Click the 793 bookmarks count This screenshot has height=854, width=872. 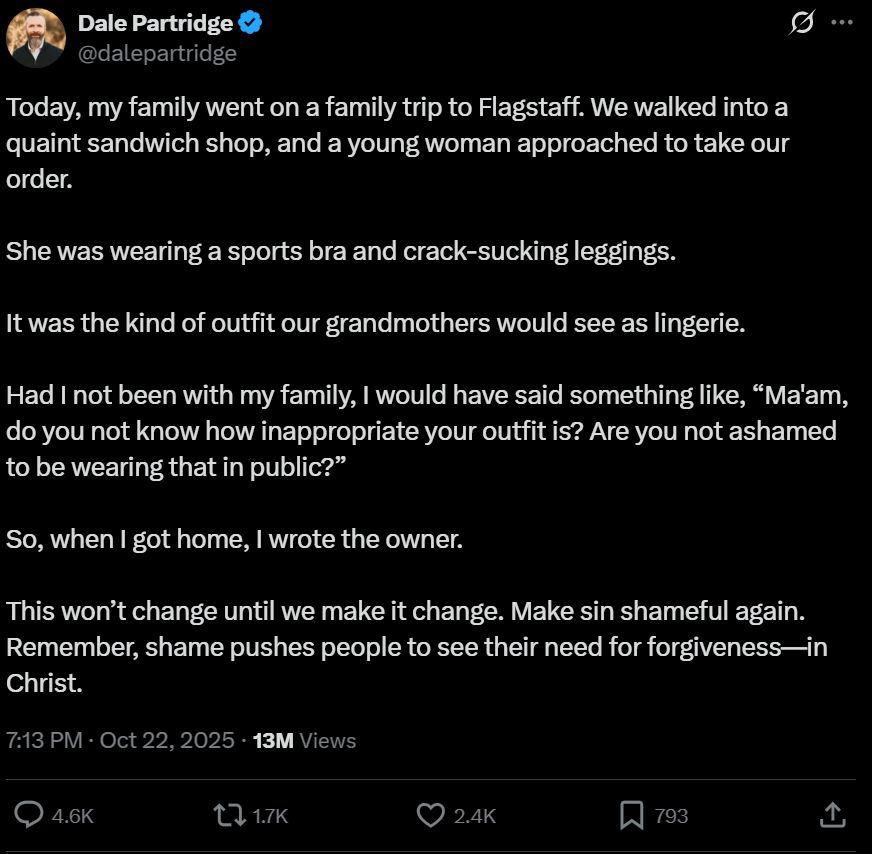[671, 816]
